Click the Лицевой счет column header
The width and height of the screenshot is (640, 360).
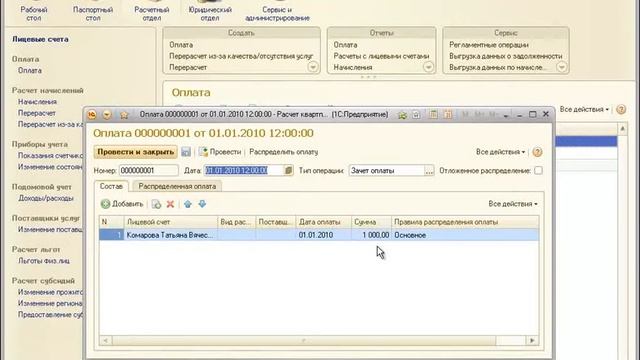(171, 222)
